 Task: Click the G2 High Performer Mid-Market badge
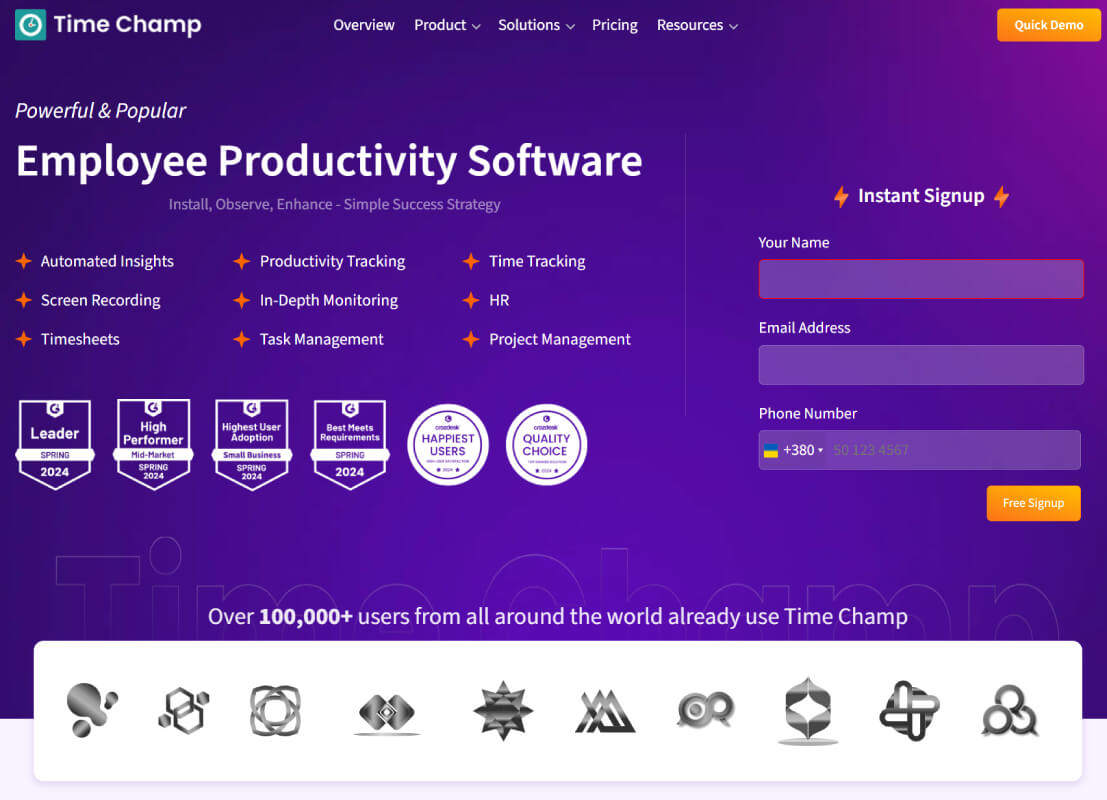pos(153,444)
